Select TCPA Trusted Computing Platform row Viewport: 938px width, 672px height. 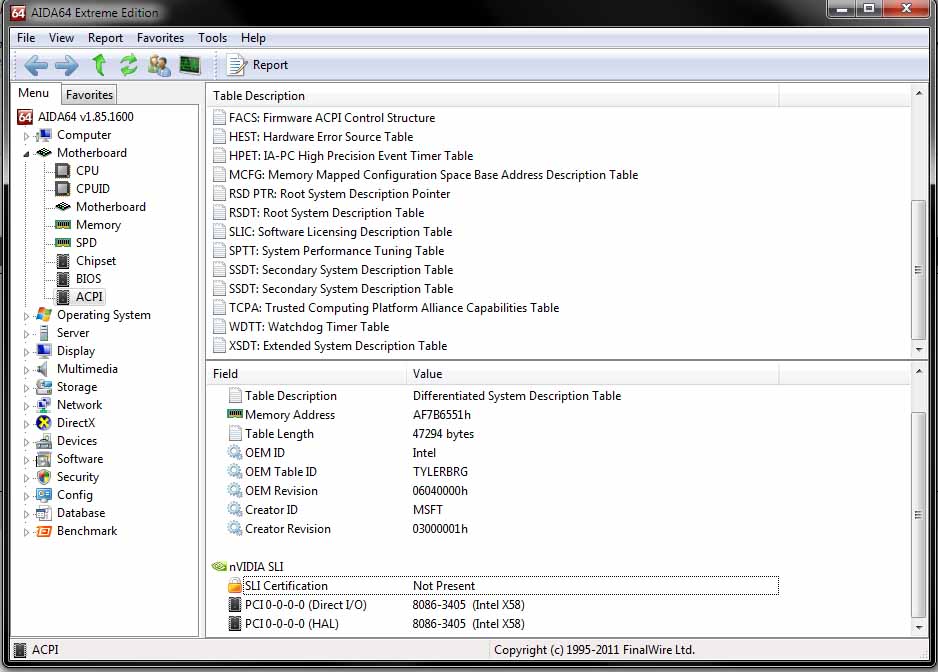click(394, 308)
